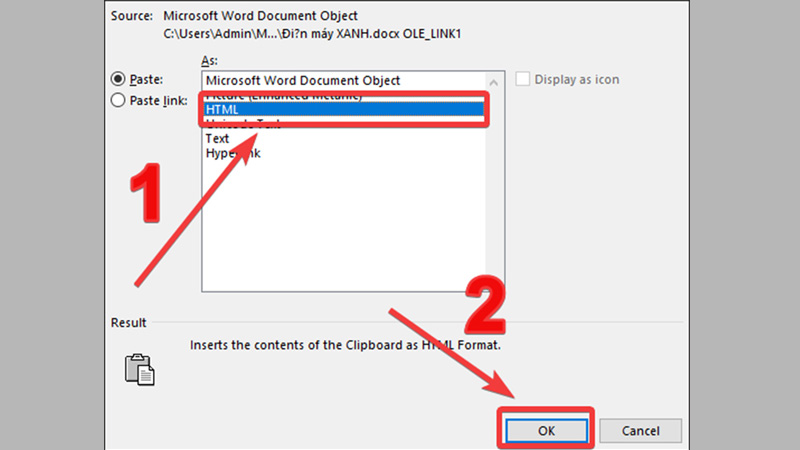Click the 'Inserts the contents of the Clipboard' description

click(x=345, y=345)
